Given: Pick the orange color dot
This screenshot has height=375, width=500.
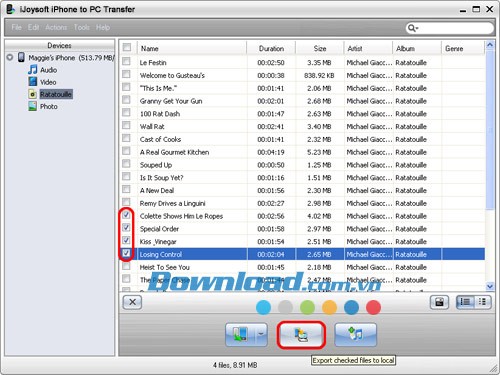Looking at the screenshot, I should [329, 307].
